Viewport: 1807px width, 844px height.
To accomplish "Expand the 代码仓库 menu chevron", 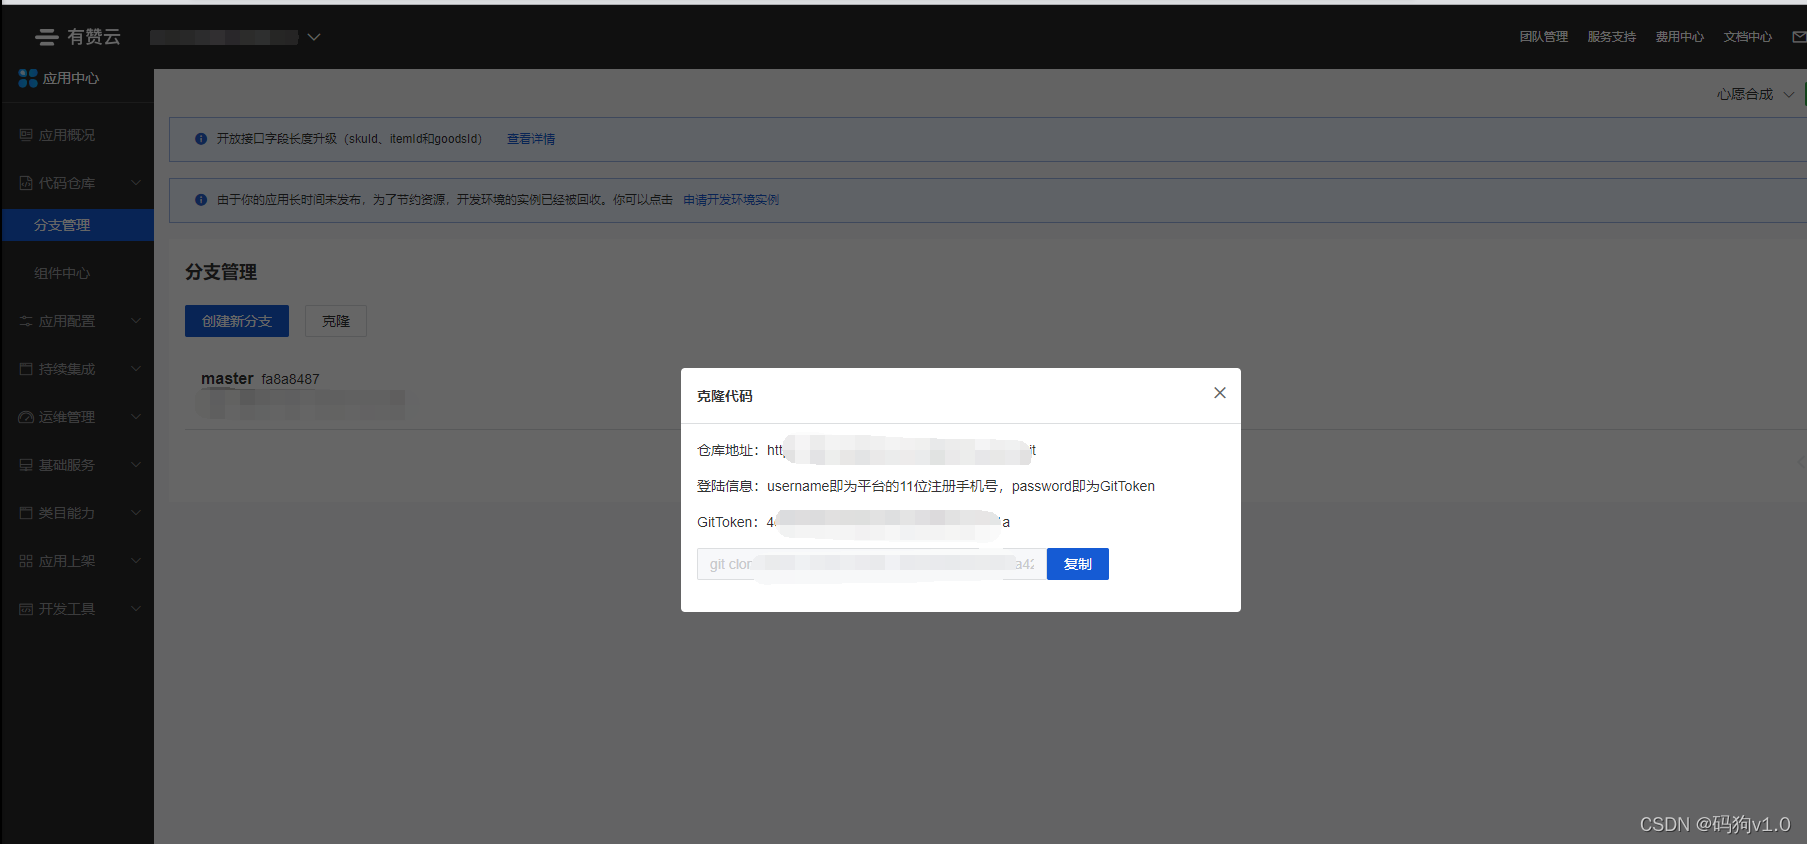I will pos(136,183).
